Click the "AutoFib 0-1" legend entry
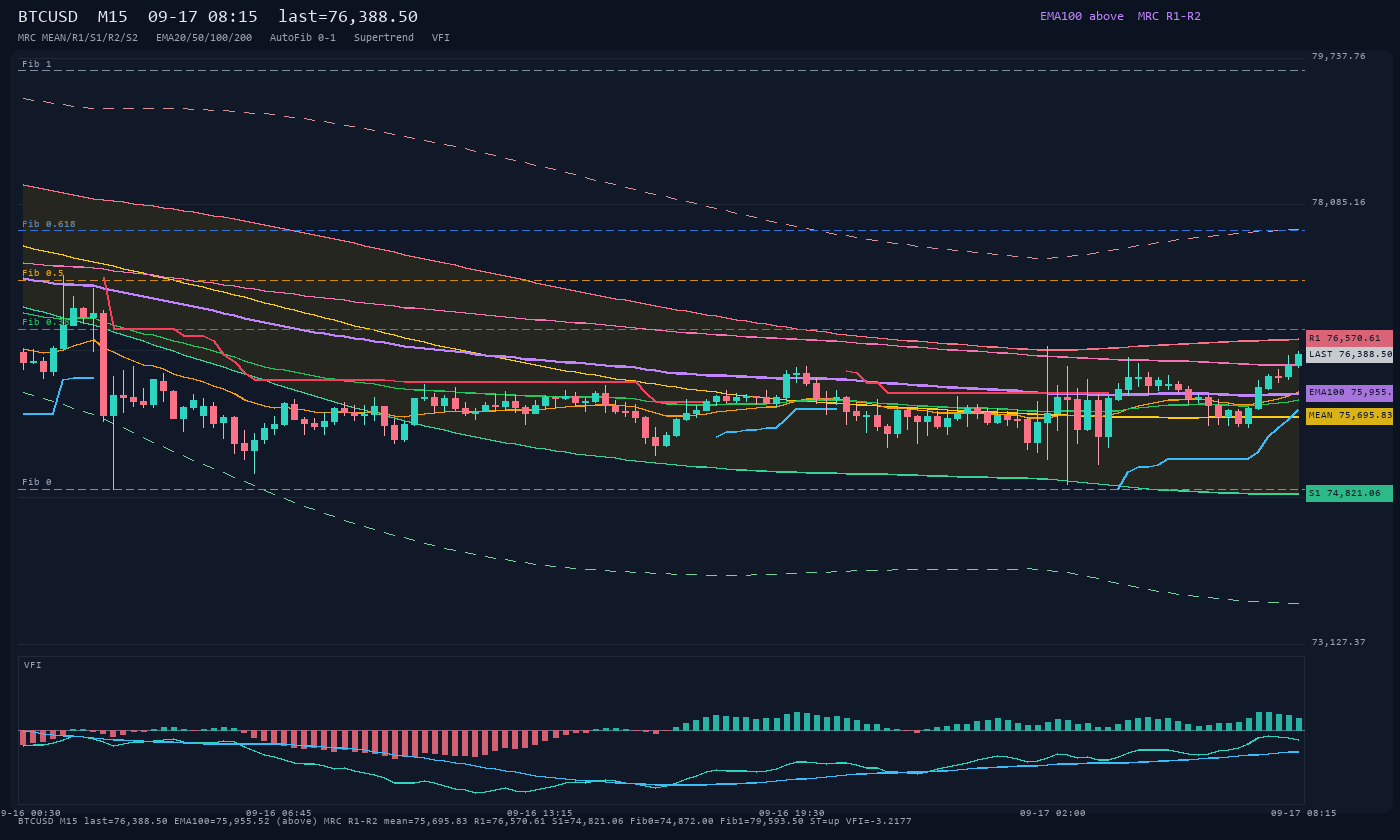 303,38
